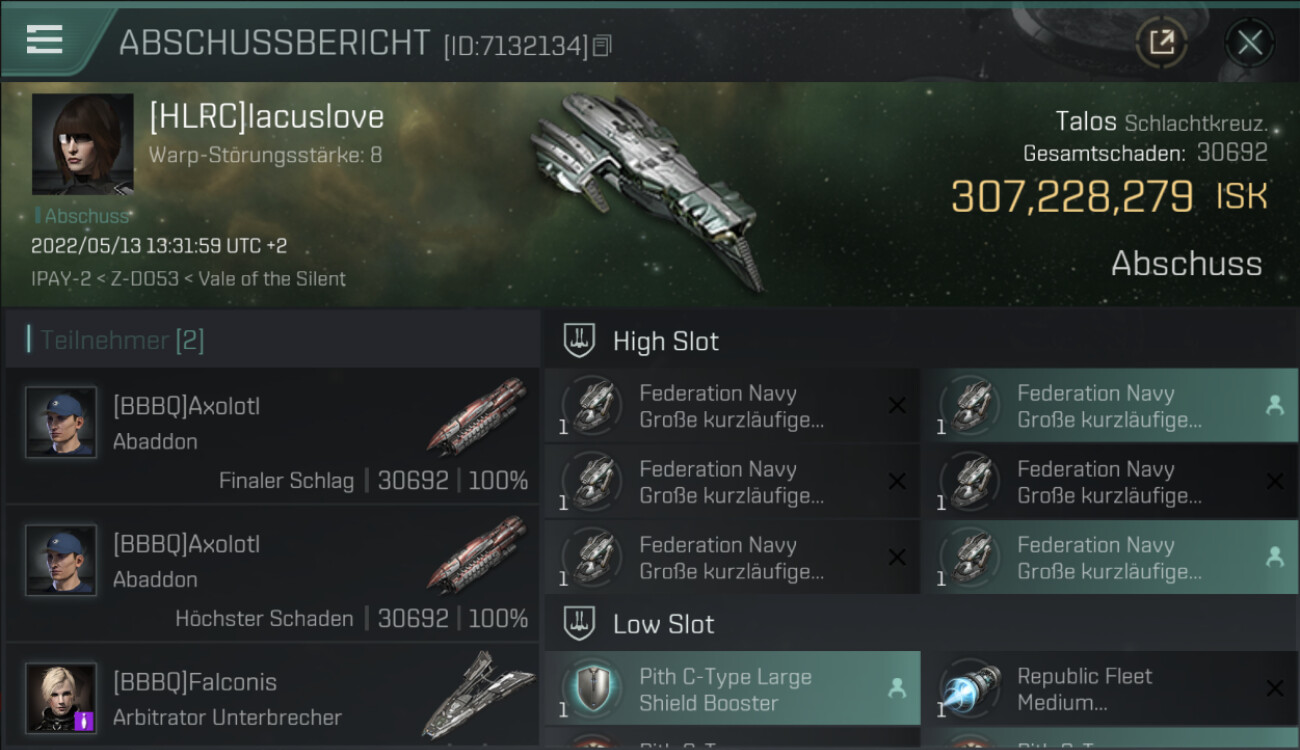Click Falconis character portrait
The image size is (1300, 750).
(61, 697)
